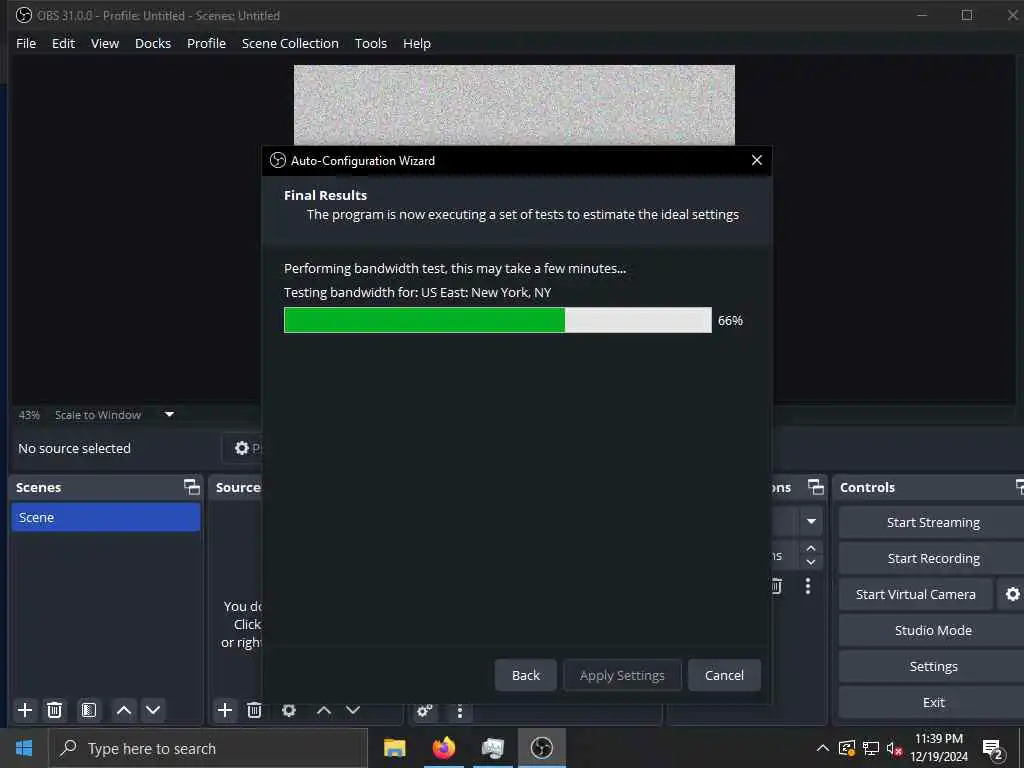Open scene filters icon in Scenes toolbar

[x=89, y=710]
